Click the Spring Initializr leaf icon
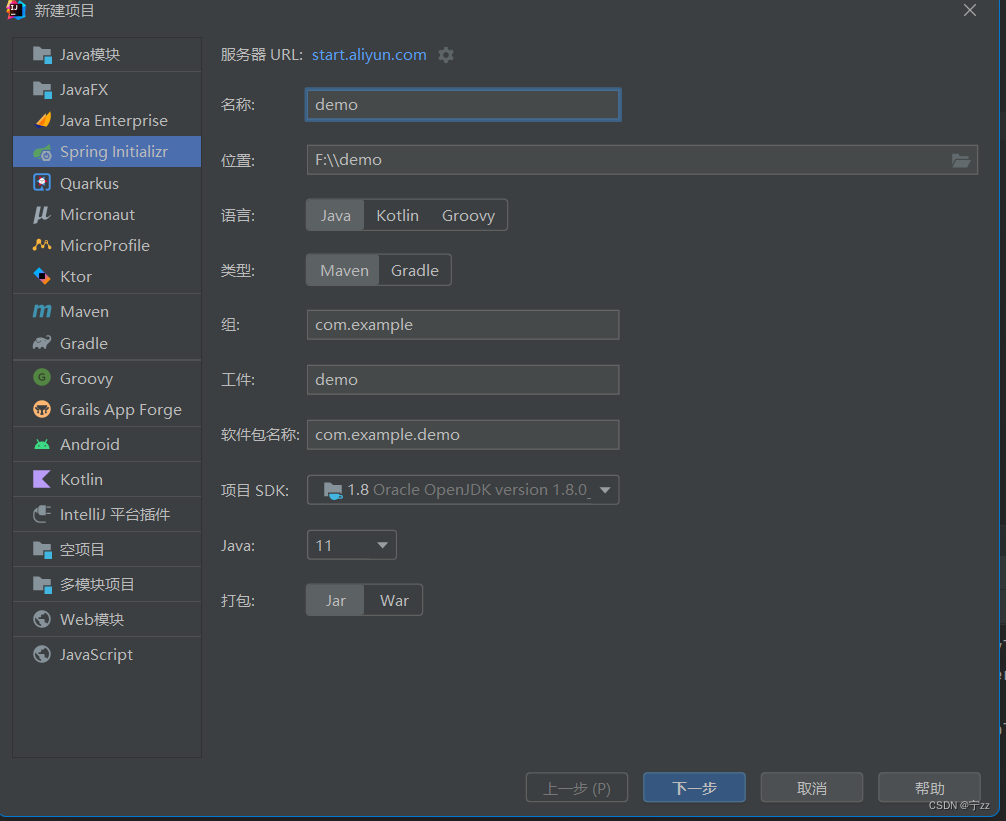The width and height of the screenshot is (1006, 821). tap(42, 152)
